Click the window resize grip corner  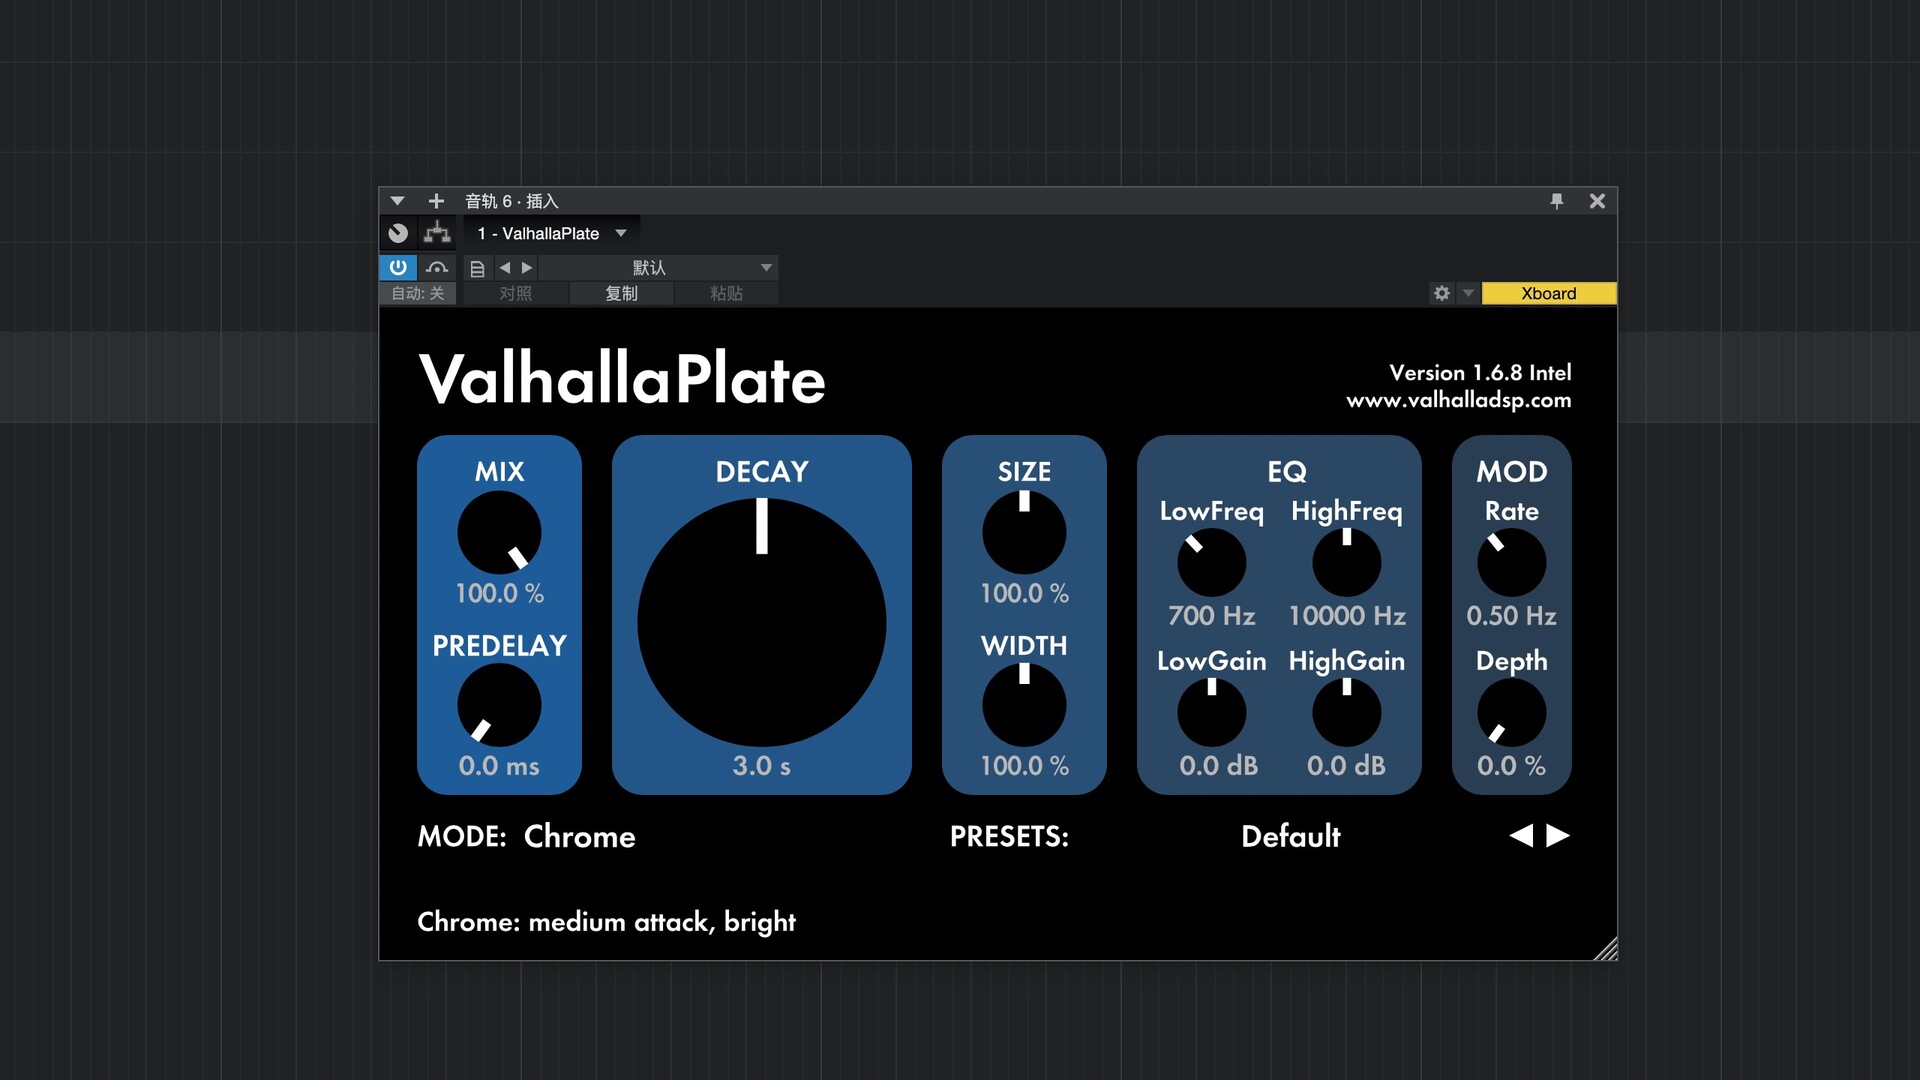(x=1605, y=949)
